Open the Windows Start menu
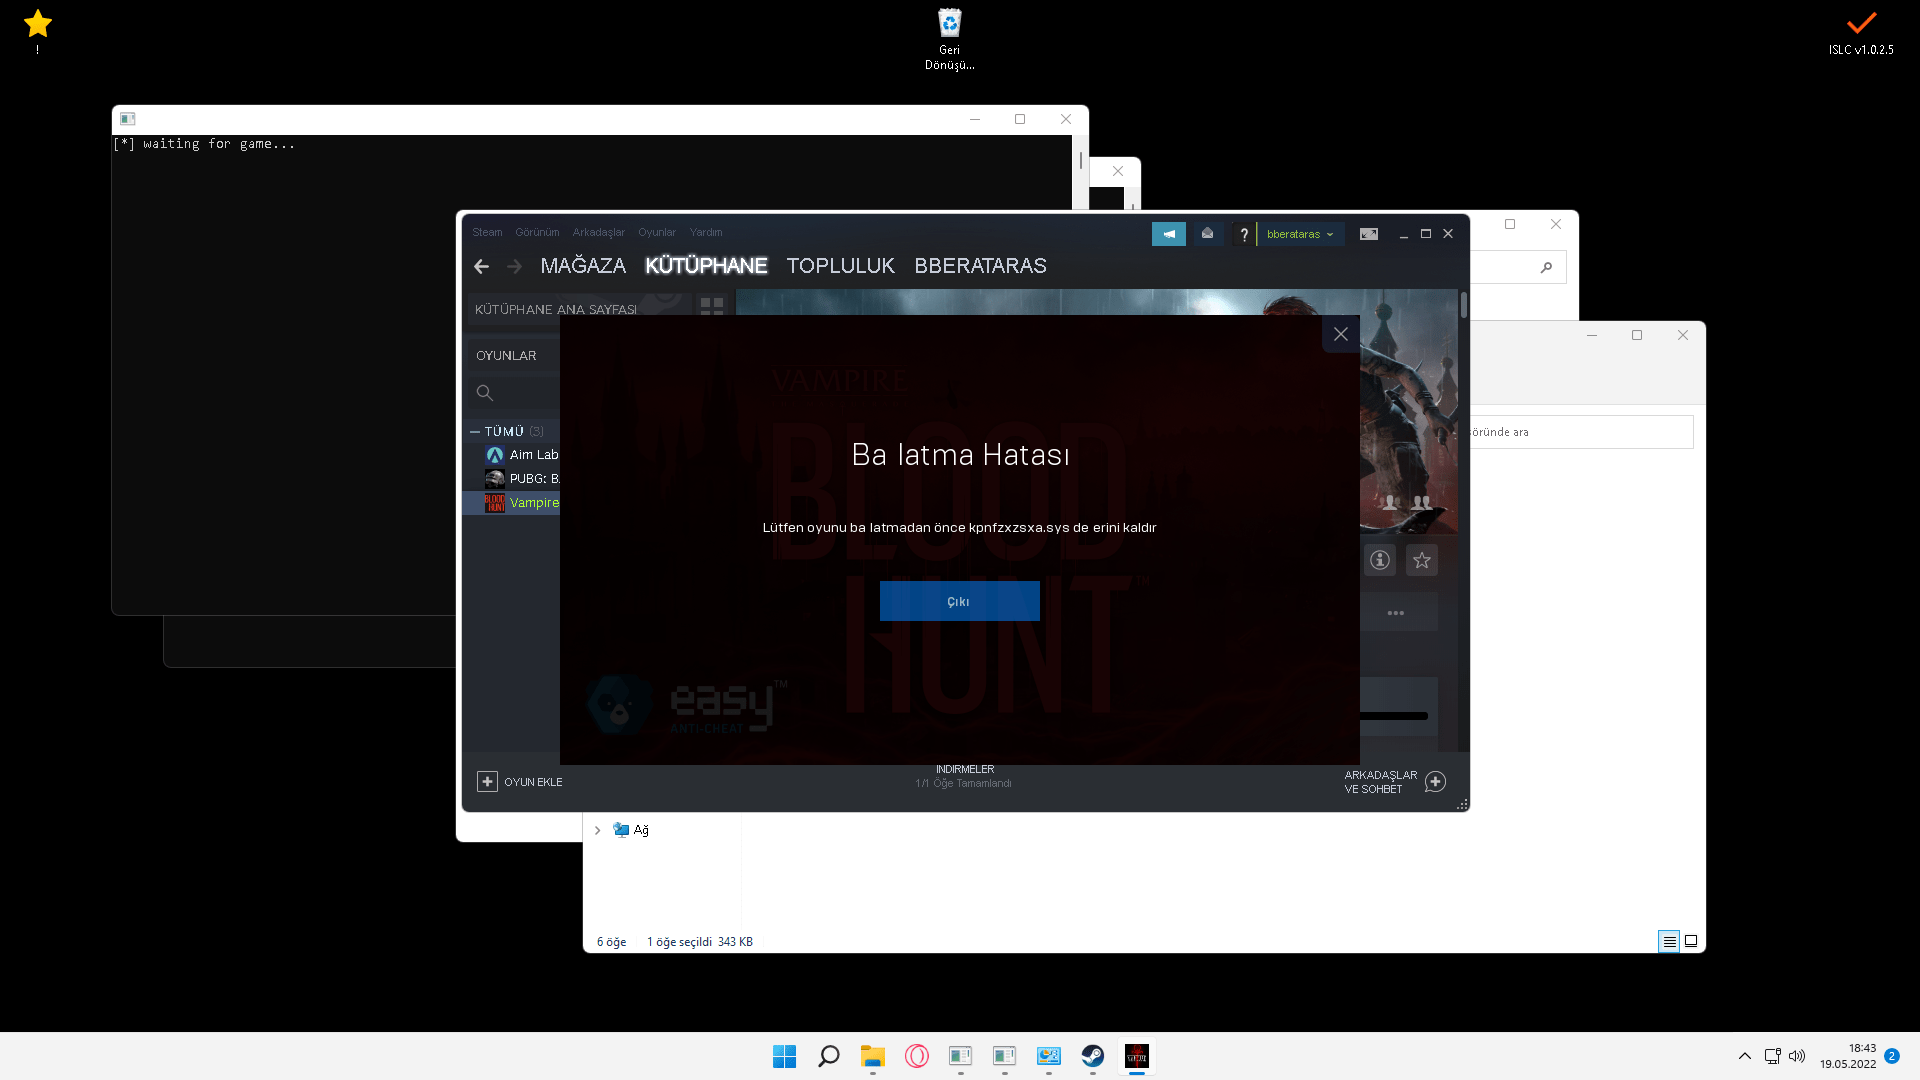Screen dimensions: 1920x1080 784,1056
